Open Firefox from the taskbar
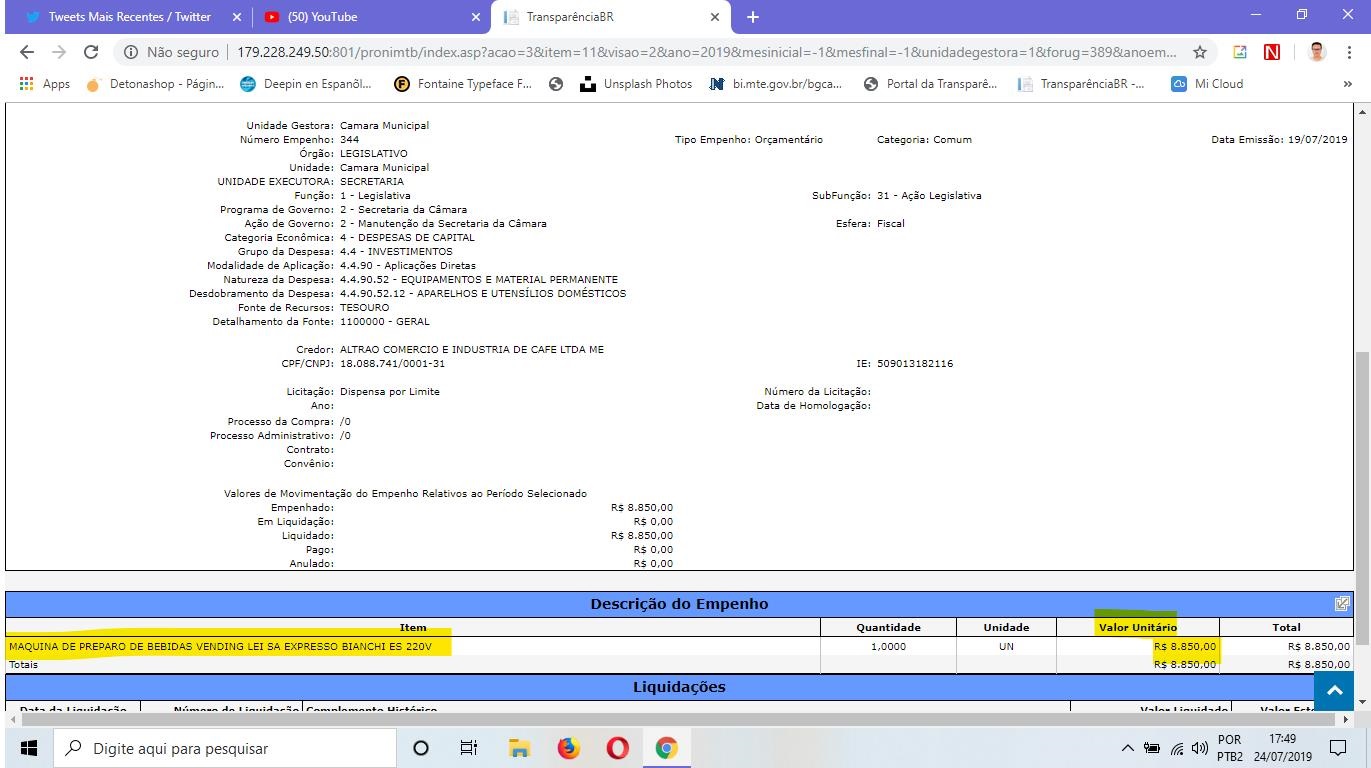Screen dimensions: 1371x768 [569, 748]
